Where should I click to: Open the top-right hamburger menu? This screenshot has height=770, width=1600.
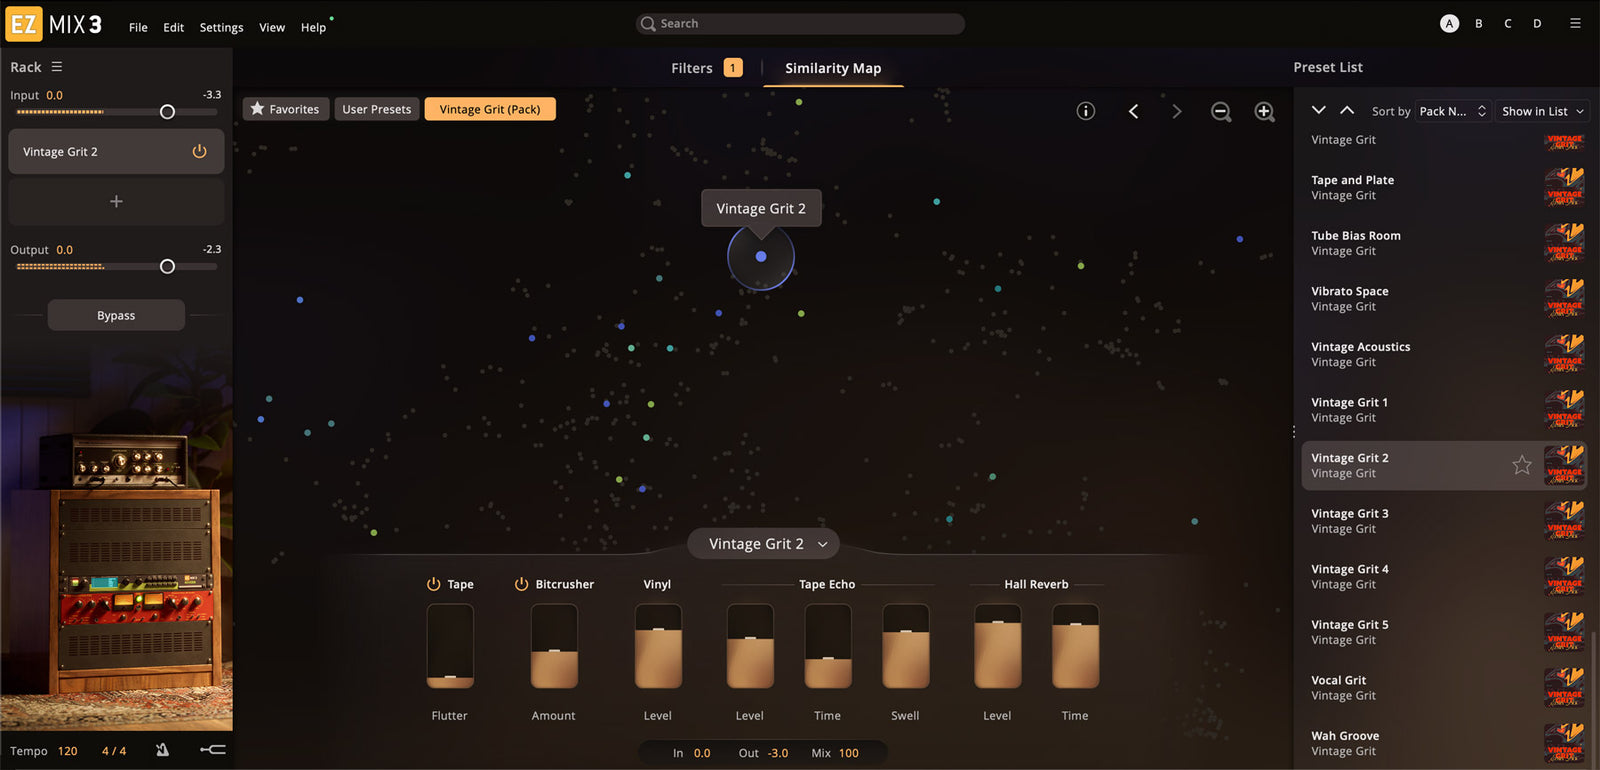pyautogui.click(x=1575, y=23)
